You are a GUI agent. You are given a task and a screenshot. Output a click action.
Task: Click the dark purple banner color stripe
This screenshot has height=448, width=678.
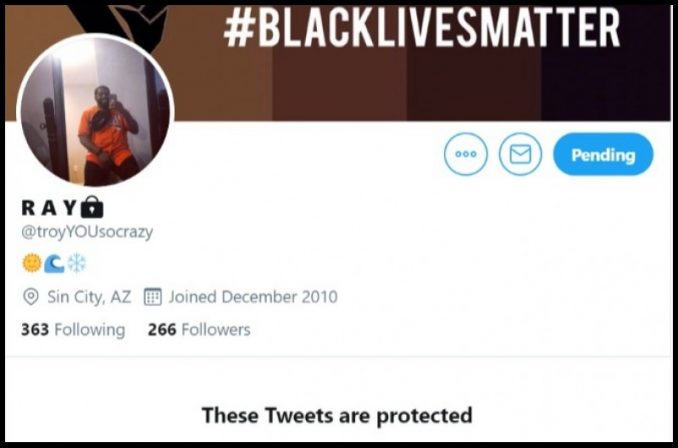tap(605, 84)
